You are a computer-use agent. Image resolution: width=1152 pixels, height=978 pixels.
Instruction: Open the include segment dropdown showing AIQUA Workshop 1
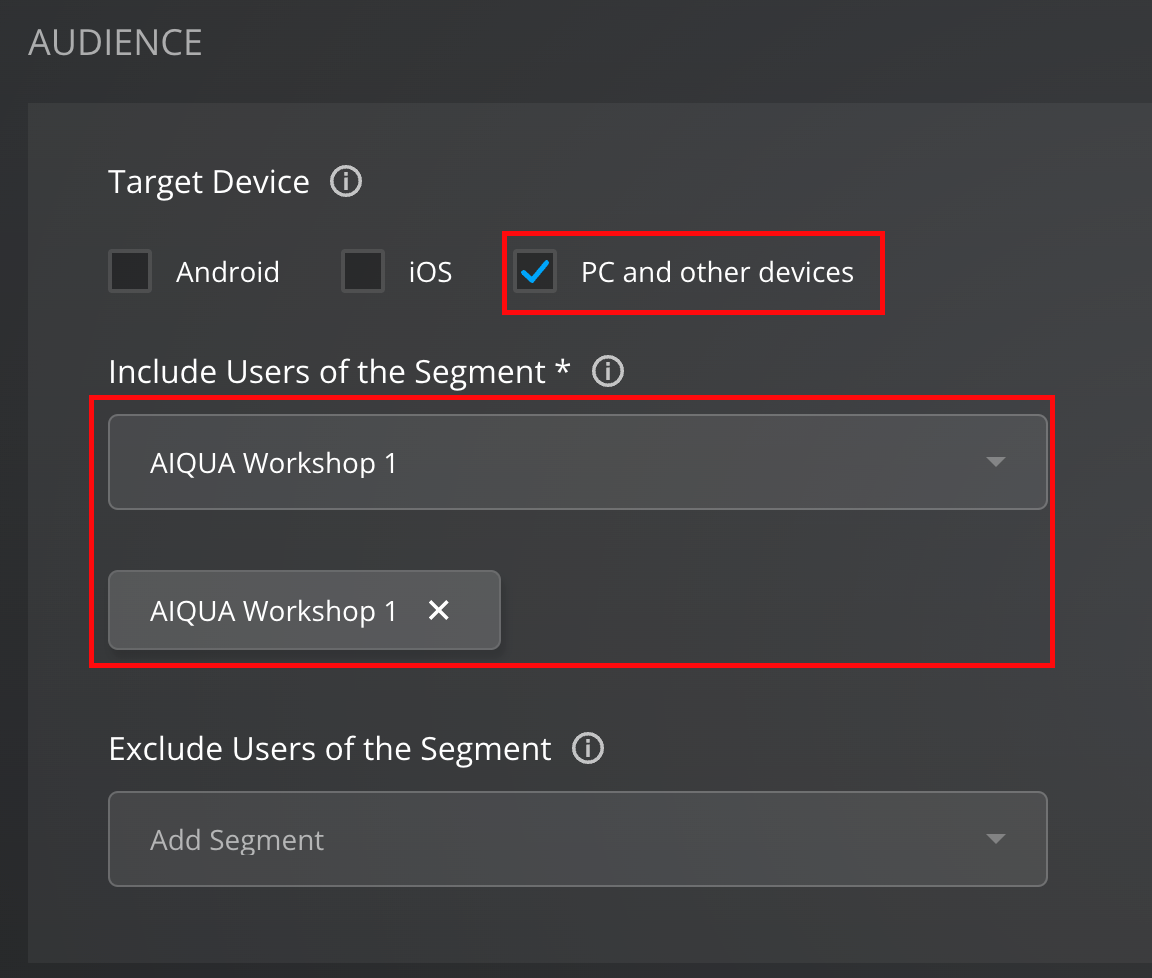[x=560, y=463]
